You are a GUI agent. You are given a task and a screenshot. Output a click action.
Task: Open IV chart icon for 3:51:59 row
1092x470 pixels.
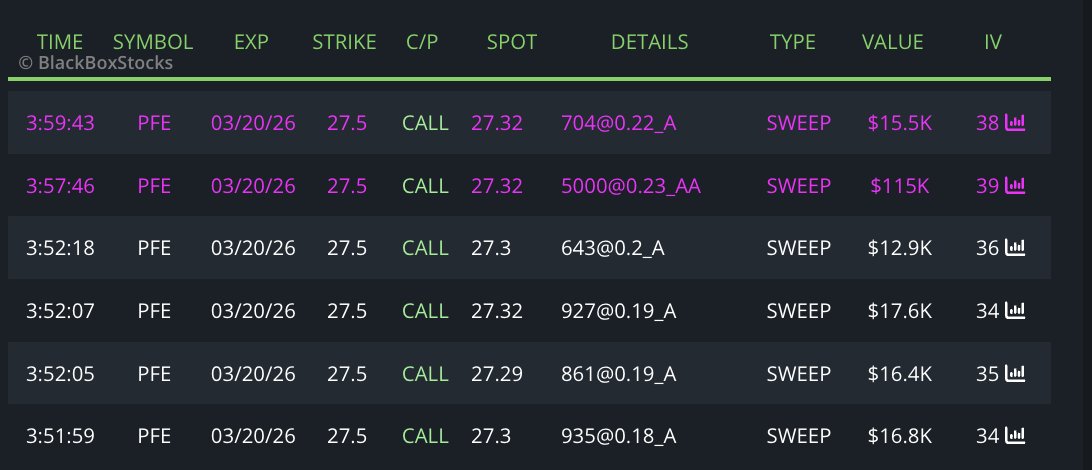1015,436
